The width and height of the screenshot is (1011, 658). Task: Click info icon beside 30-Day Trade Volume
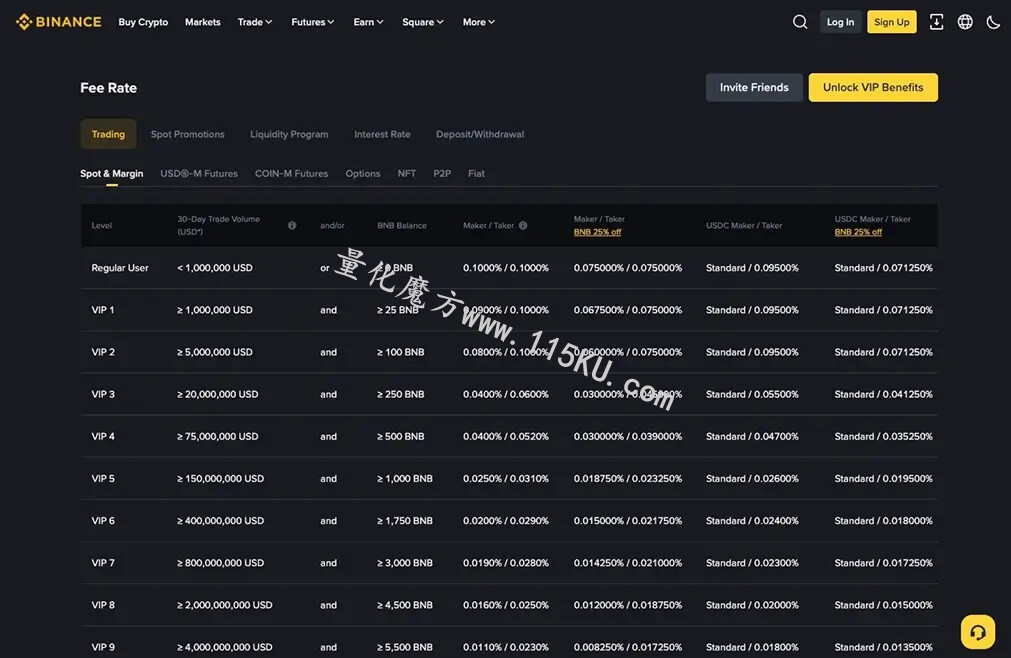pos(292,226)
